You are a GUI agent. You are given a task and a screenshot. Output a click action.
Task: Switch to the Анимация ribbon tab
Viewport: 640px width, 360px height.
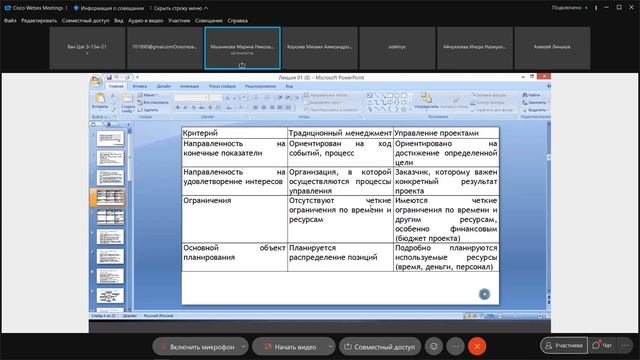[x=189, y=86]
